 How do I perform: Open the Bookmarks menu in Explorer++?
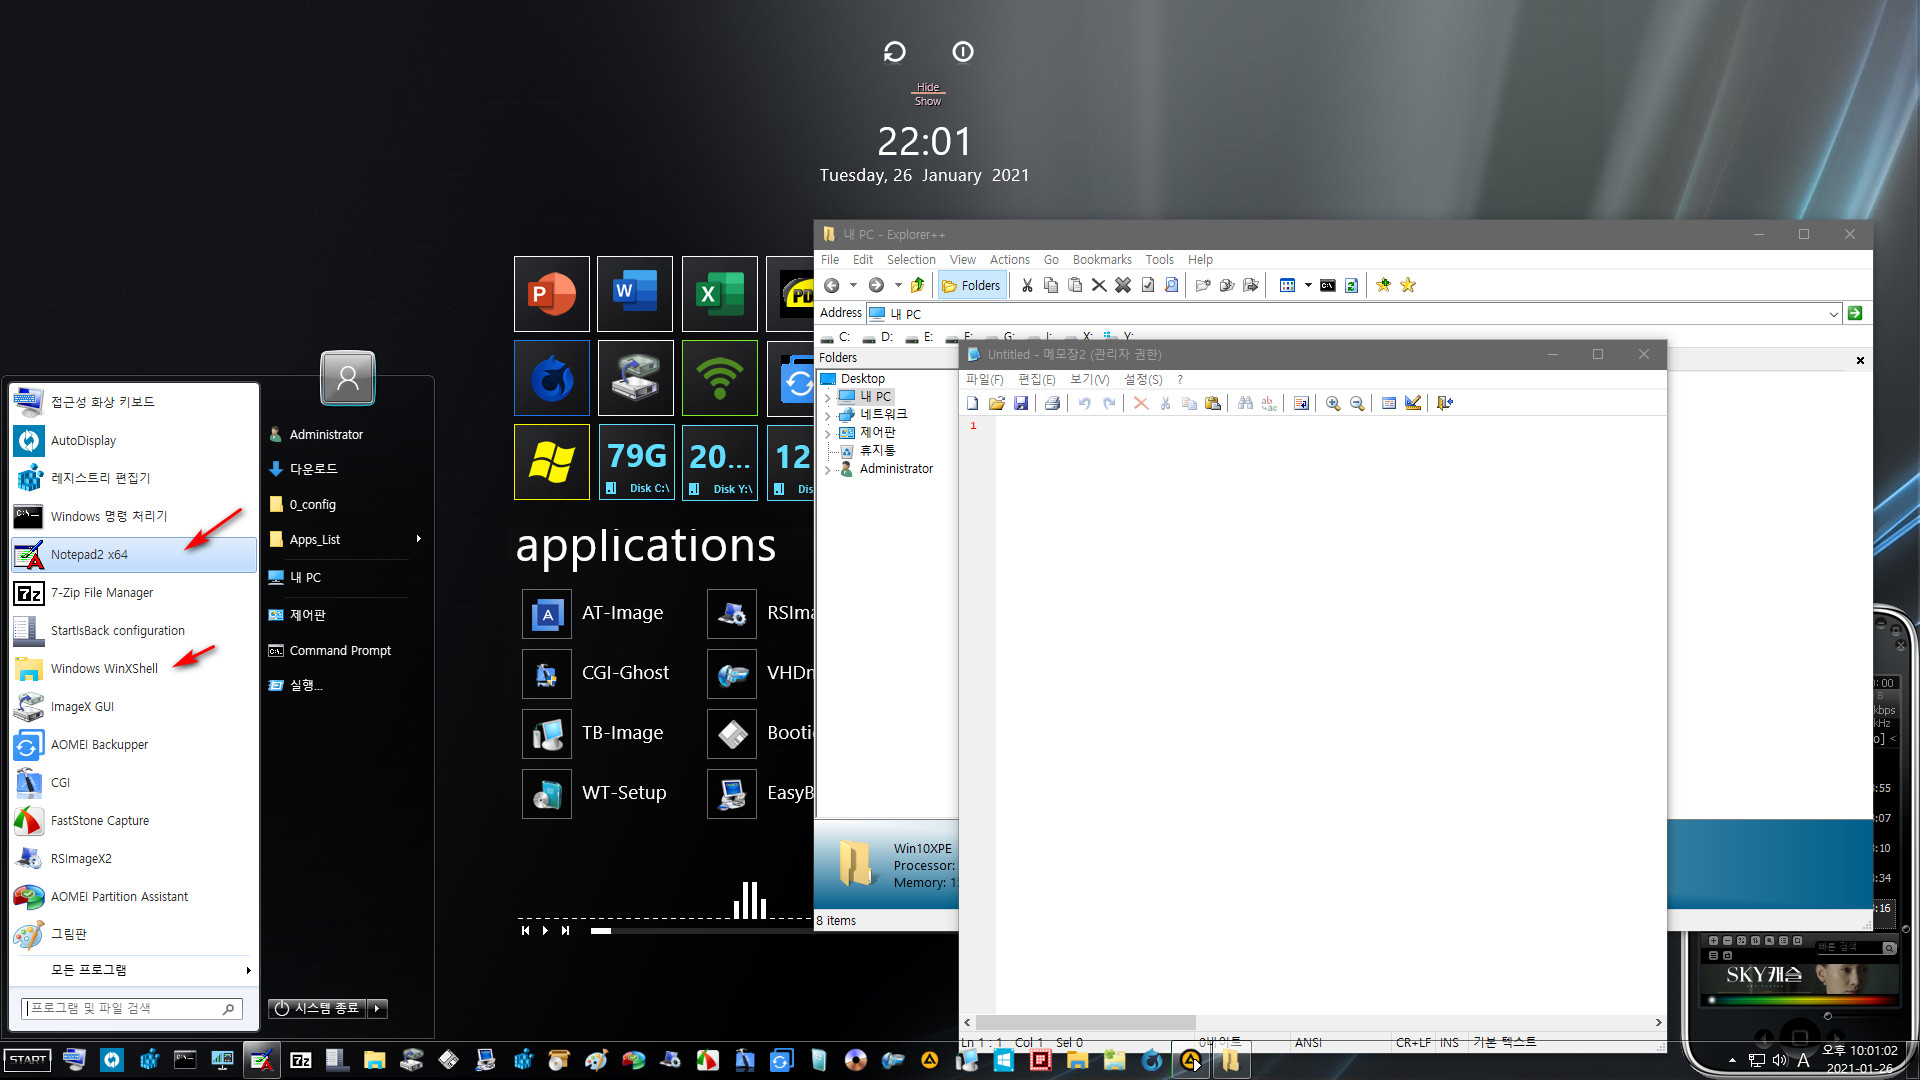(x=1102, y=260)
